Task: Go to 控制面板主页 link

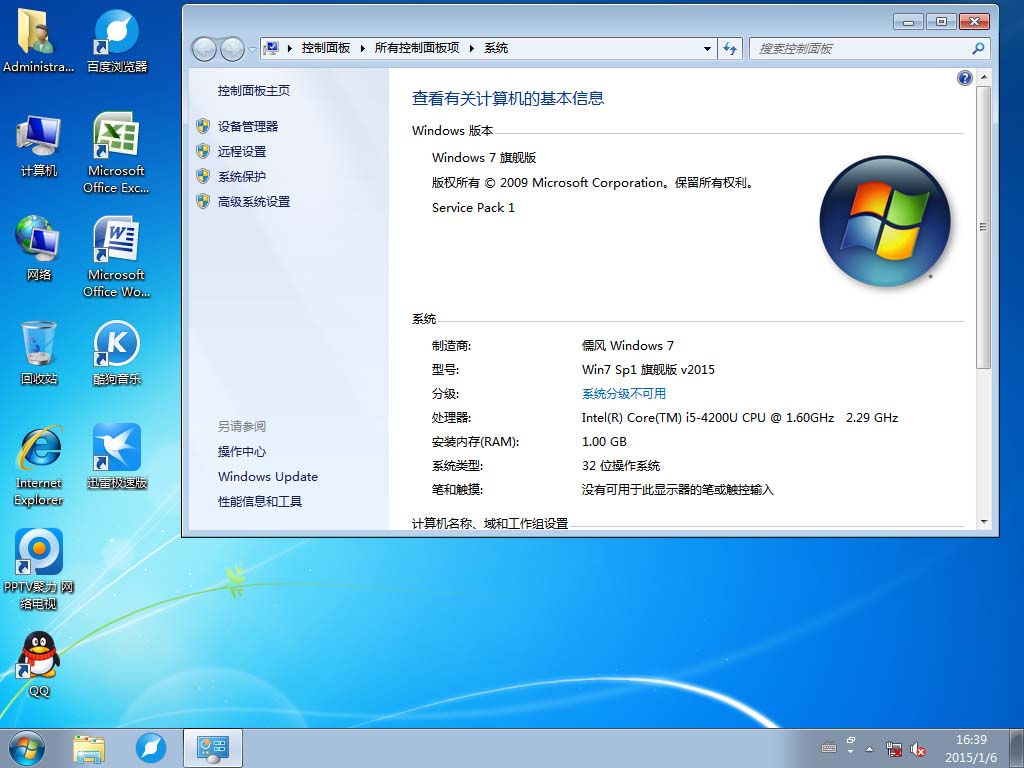Action: pos(254,91)
